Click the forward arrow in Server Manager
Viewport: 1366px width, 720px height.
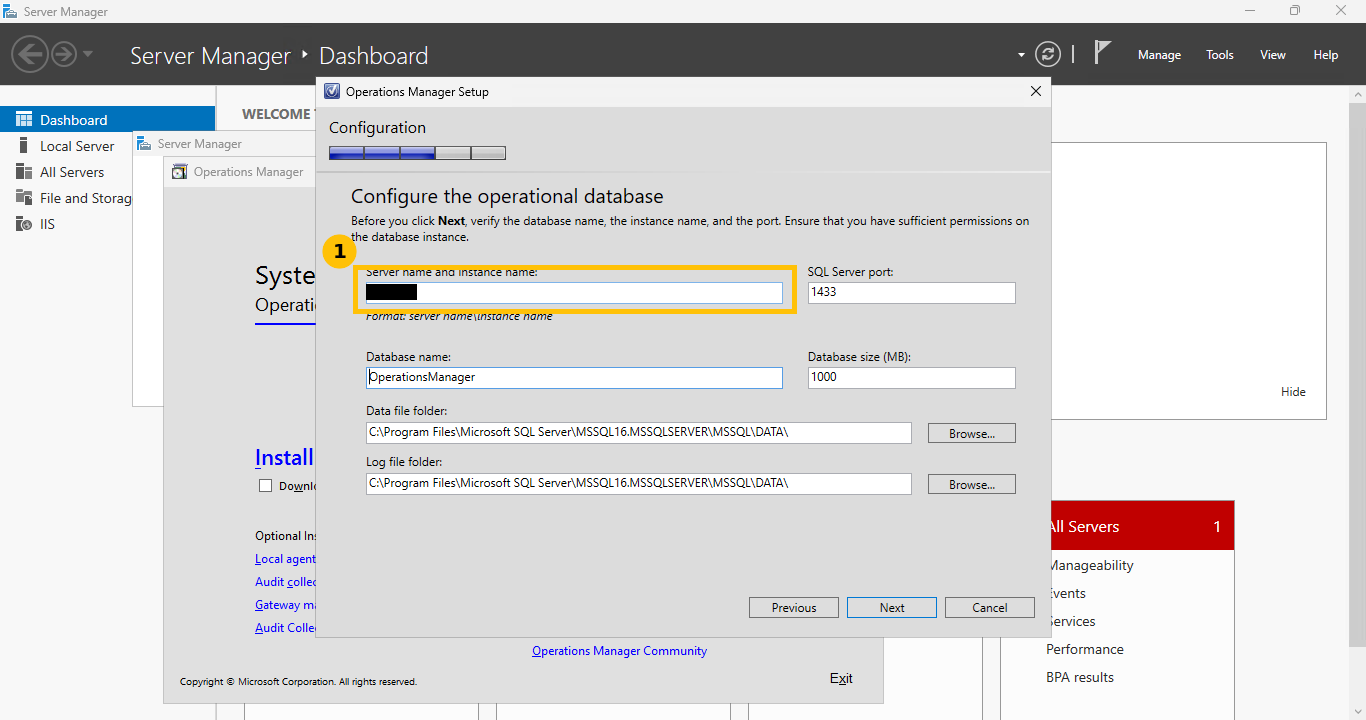(x=64, y=54)
